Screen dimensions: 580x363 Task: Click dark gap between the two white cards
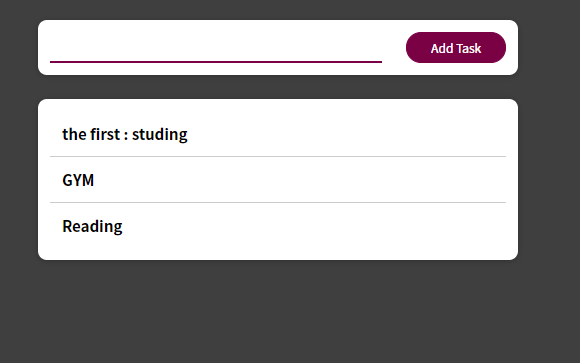(x=278, y=87)
